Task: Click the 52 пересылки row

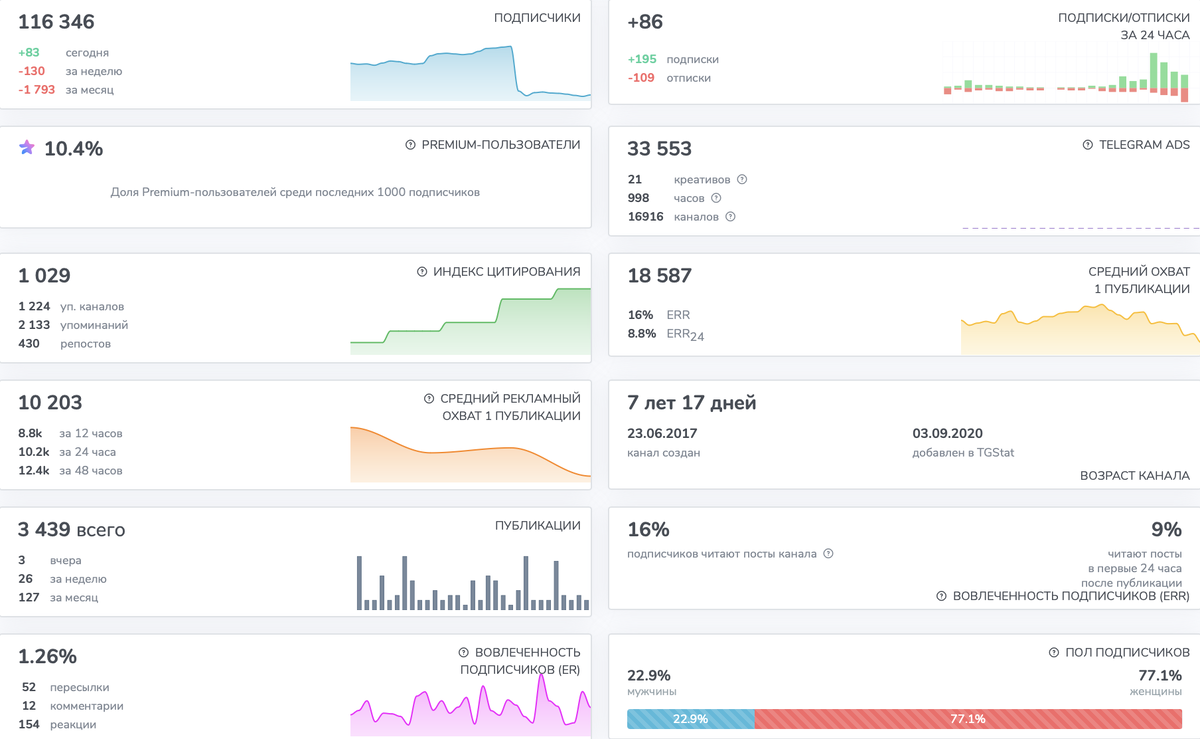Action: [65, 688]
